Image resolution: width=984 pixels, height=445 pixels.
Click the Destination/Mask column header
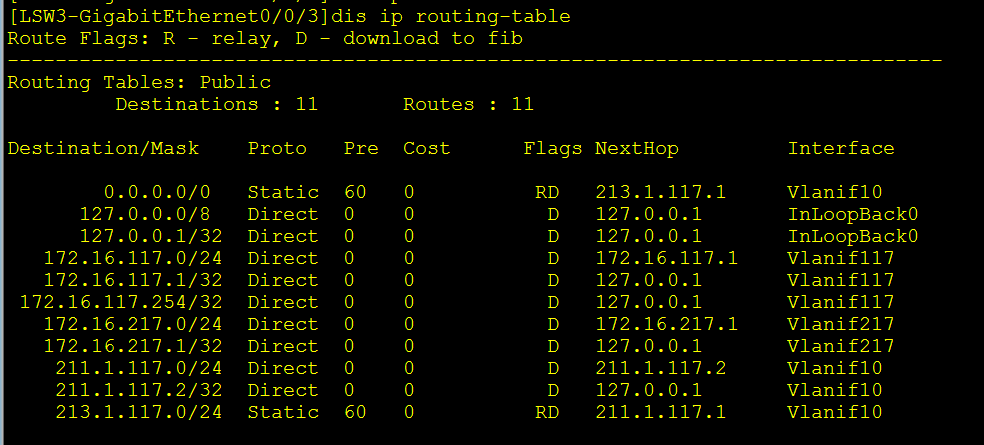(x=103, y=148)
